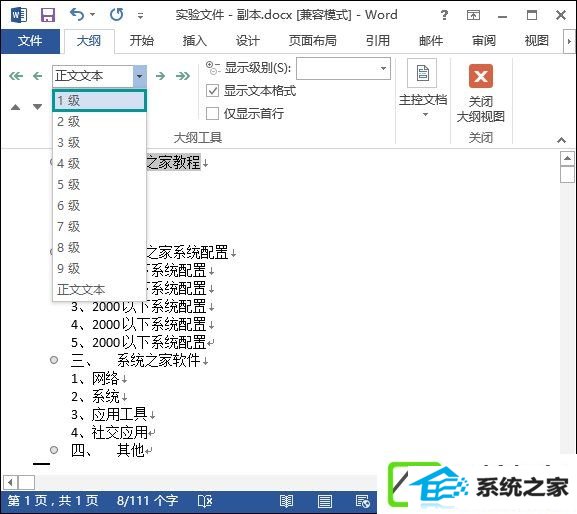Select 1 级 from outline level list
The height and width of the screenshot is (514, 577).
tap(99, 100)
